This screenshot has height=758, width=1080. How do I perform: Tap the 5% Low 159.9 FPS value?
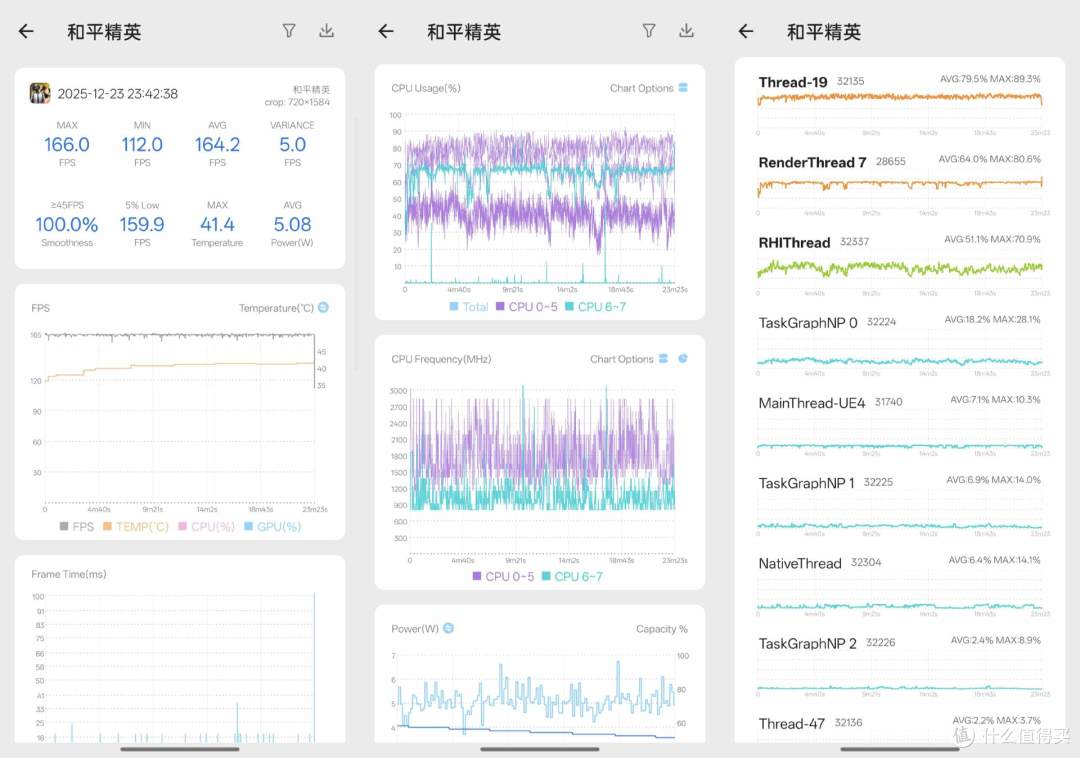[142, 224]
